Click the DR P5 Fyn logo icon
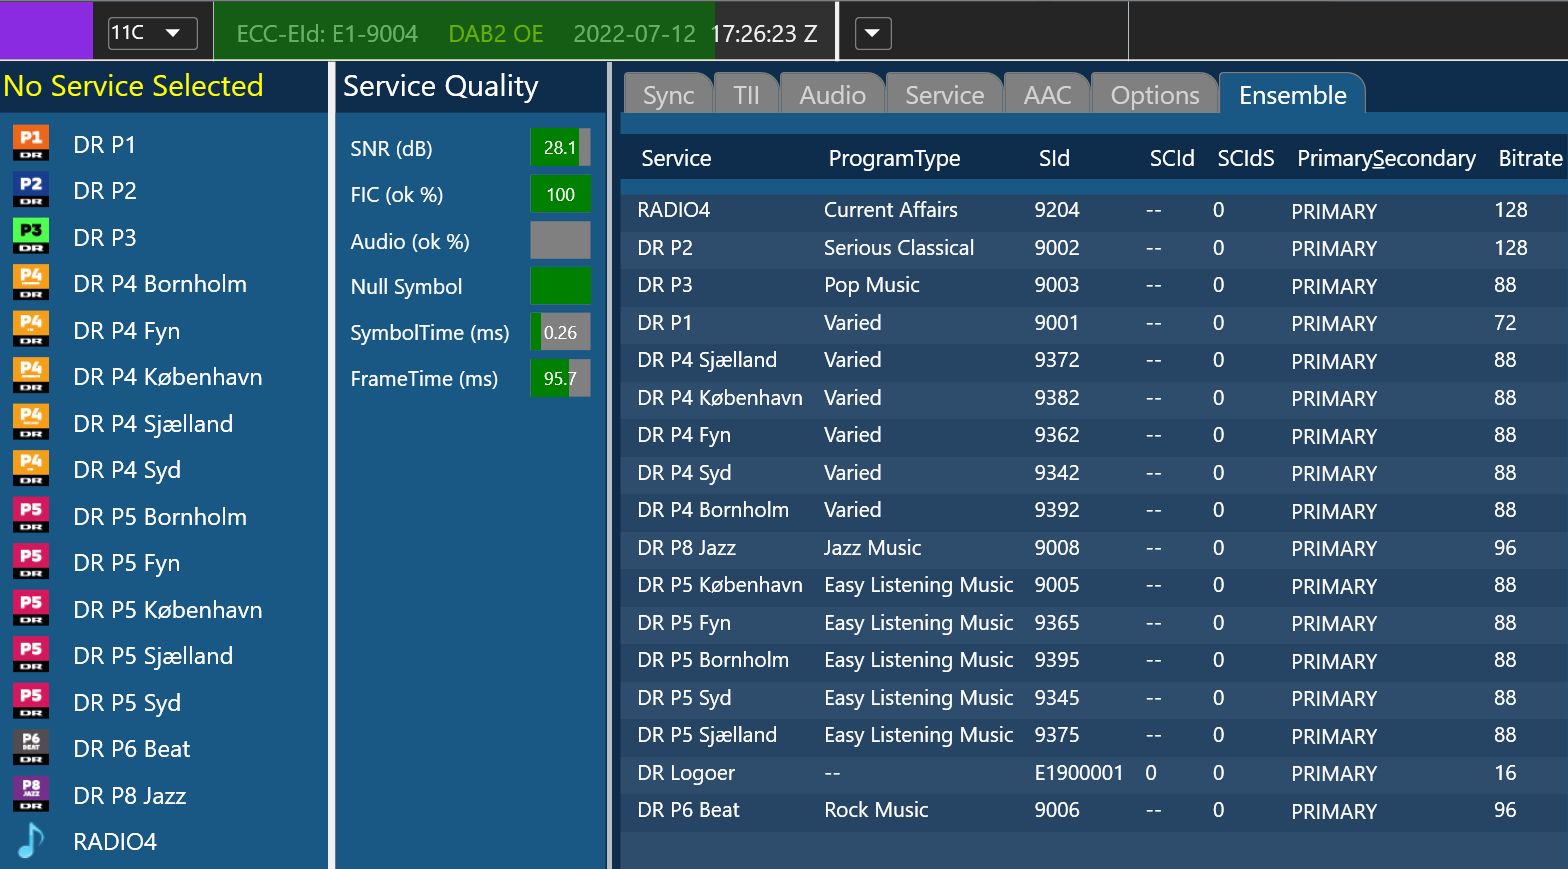Image resolution: width=1568 pixels, height=869 pixels. point(31,563)
